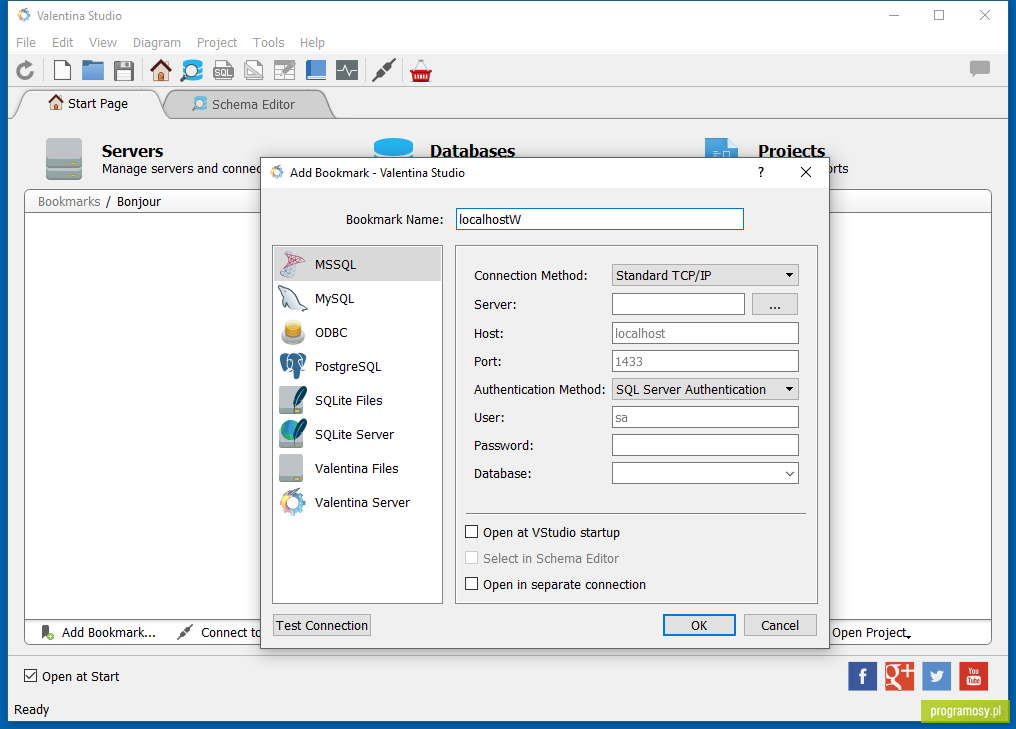This screenshot has height=729, width=1016.
Task: Open the SQL Editor toolbar icon
Action: coord(223,71)
